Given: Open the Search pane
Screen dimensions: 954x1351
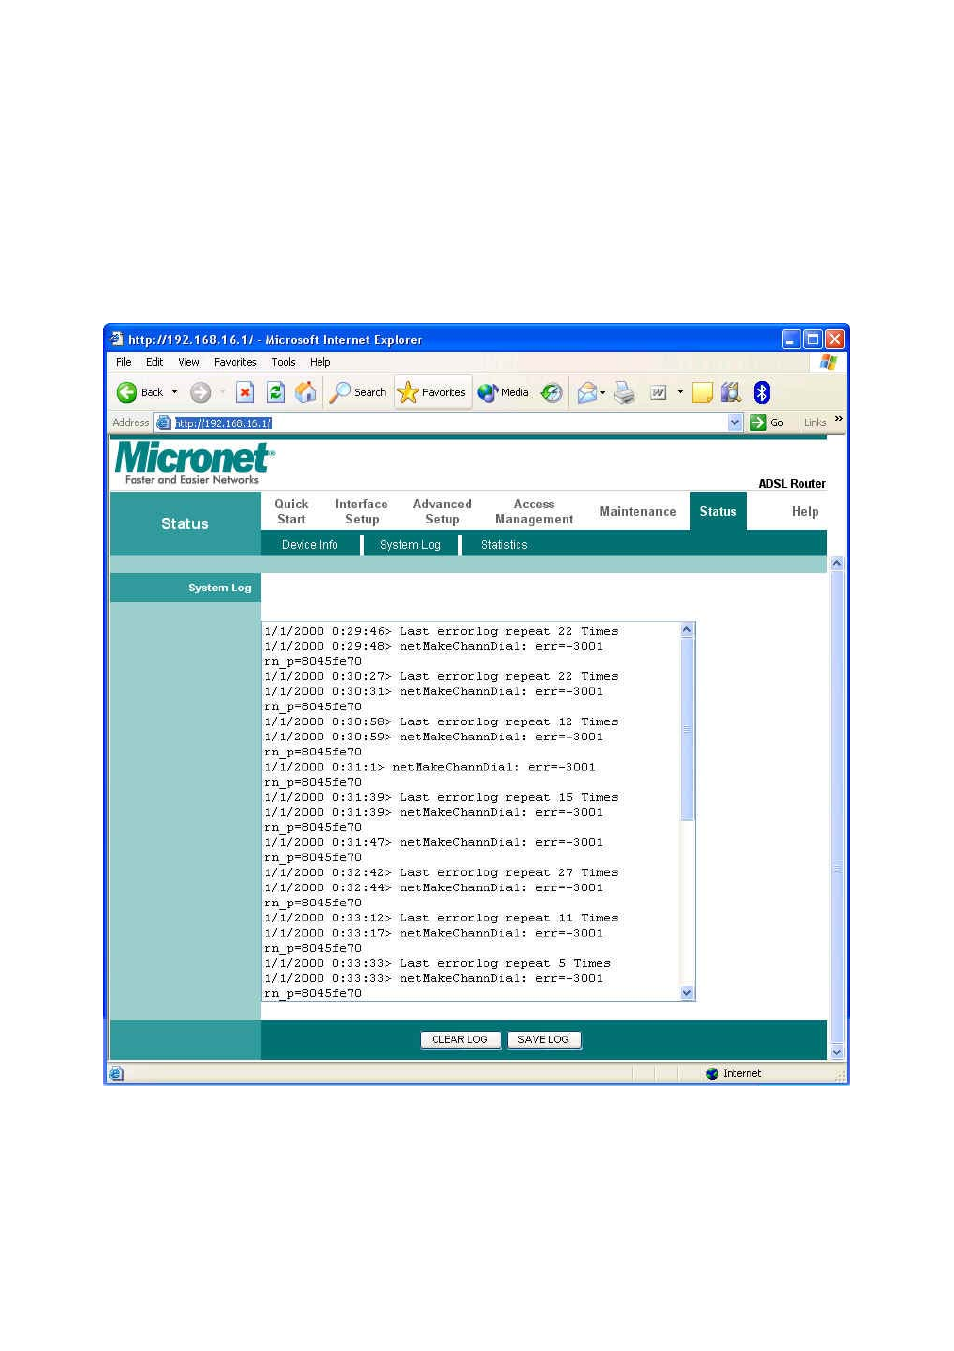Looking at the screenshot, I should [358, 393].
